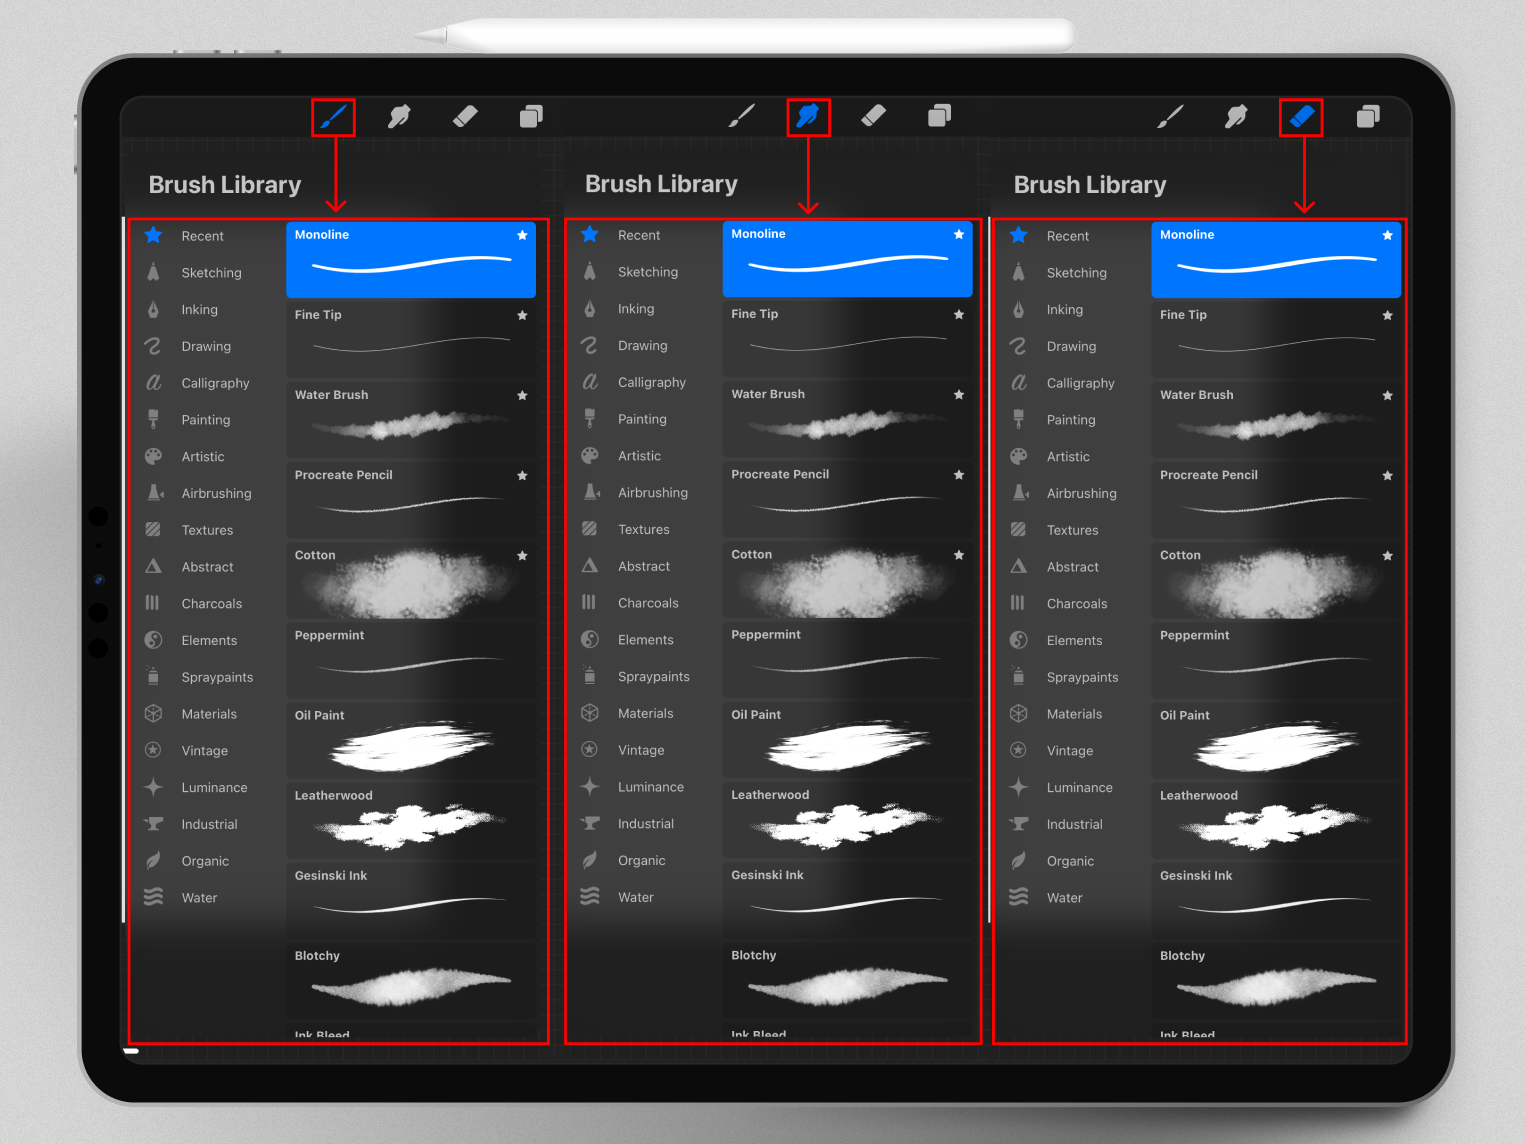
Task: Choose Oil Paint brush in left library
Action: [x=411, y=740]
